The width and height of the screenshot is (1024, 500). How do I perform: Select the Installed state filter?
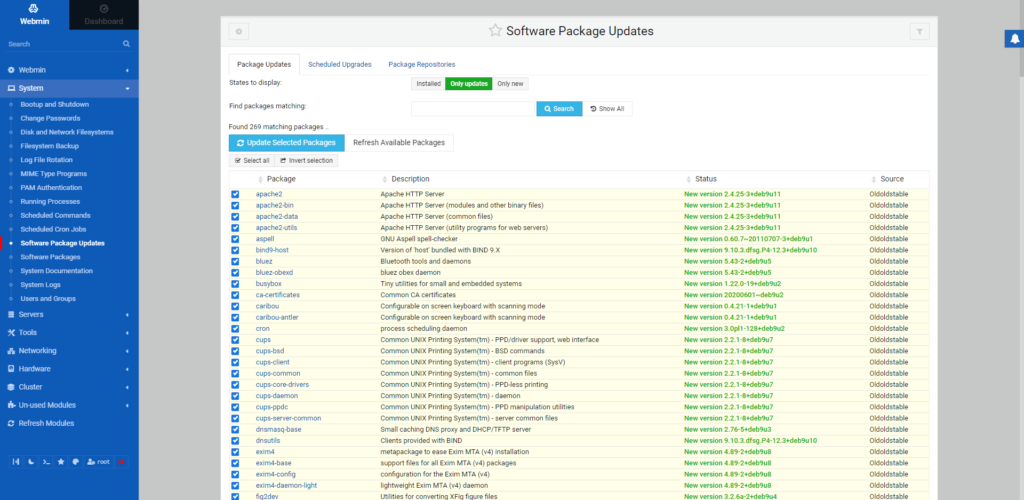click(428, 84)
